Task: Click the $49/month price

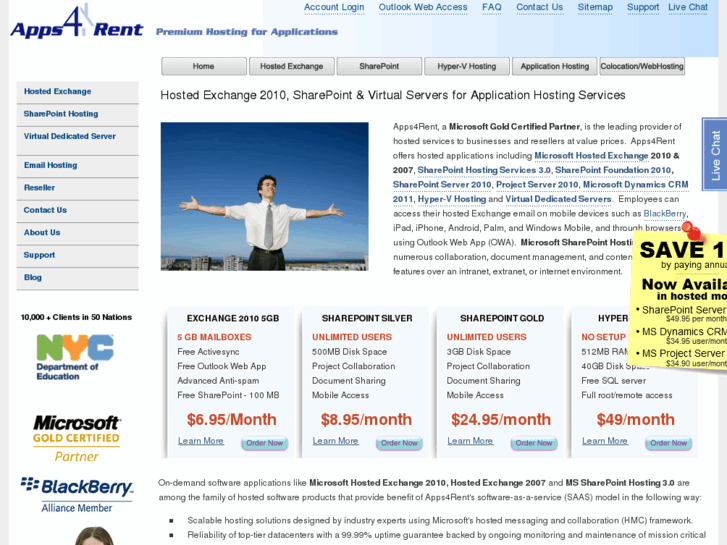Action: point(636,420)
